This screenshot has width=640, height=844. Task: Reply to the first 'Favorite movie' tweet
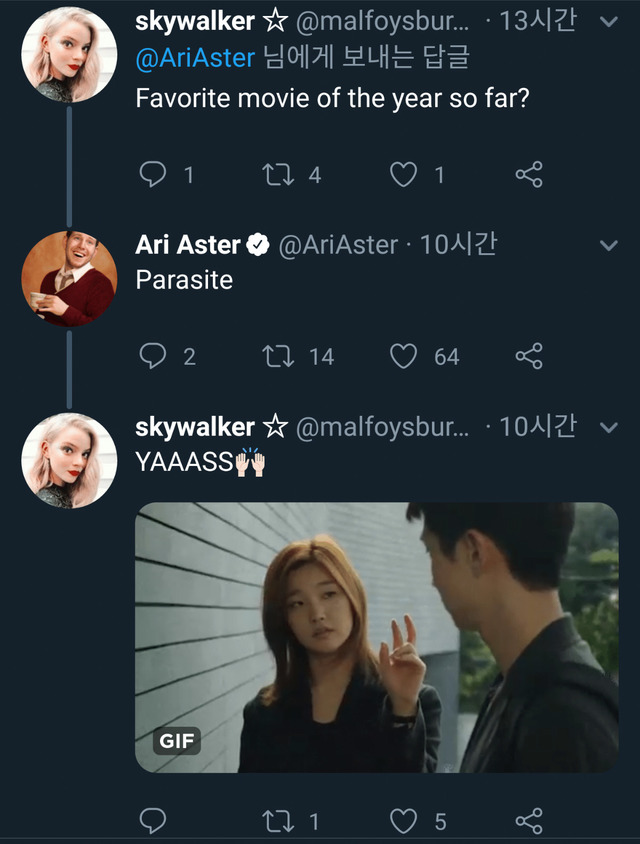(152, 175)
